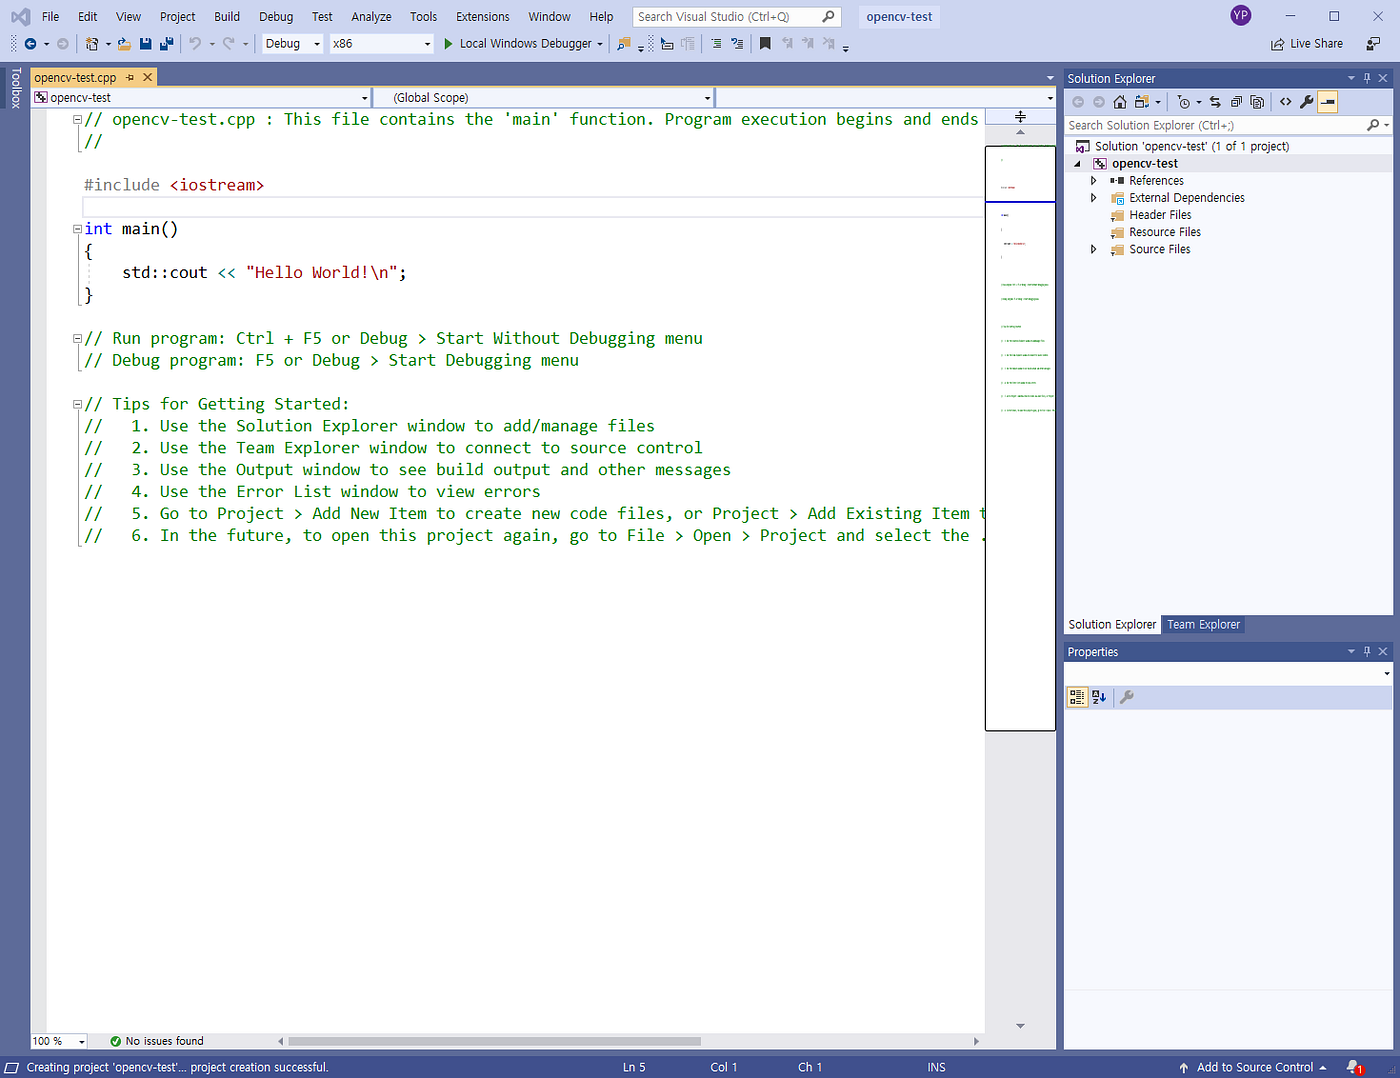Click the Navigate Backward arrow icon
Viewport: 1400px width, 1078px height.
(30, 43)
